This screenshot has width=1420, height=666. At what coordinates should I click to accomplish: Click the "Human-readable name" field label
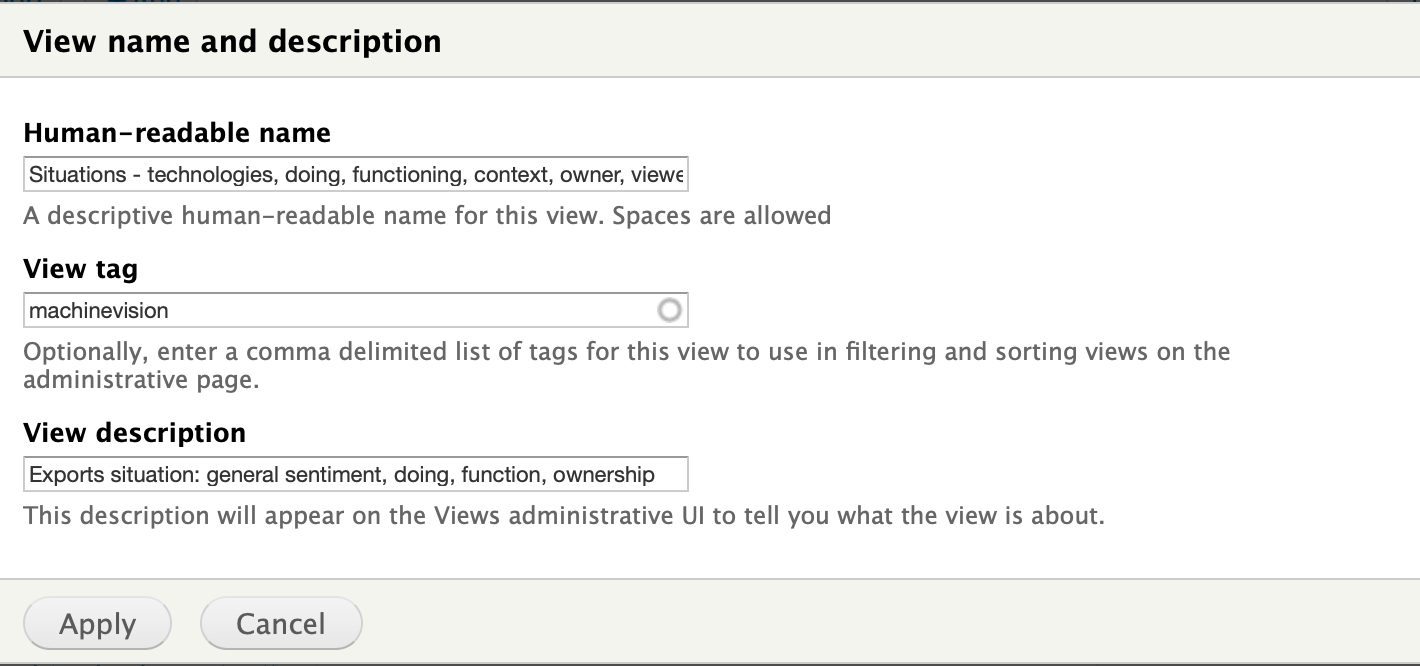[x=177, y=132]
